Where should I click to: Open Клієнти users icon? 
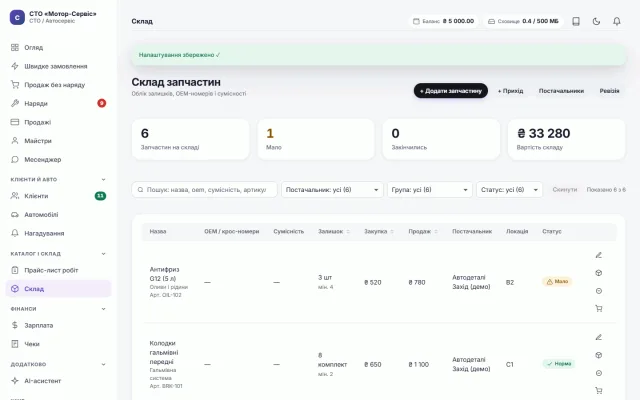[x=15, y=196]
